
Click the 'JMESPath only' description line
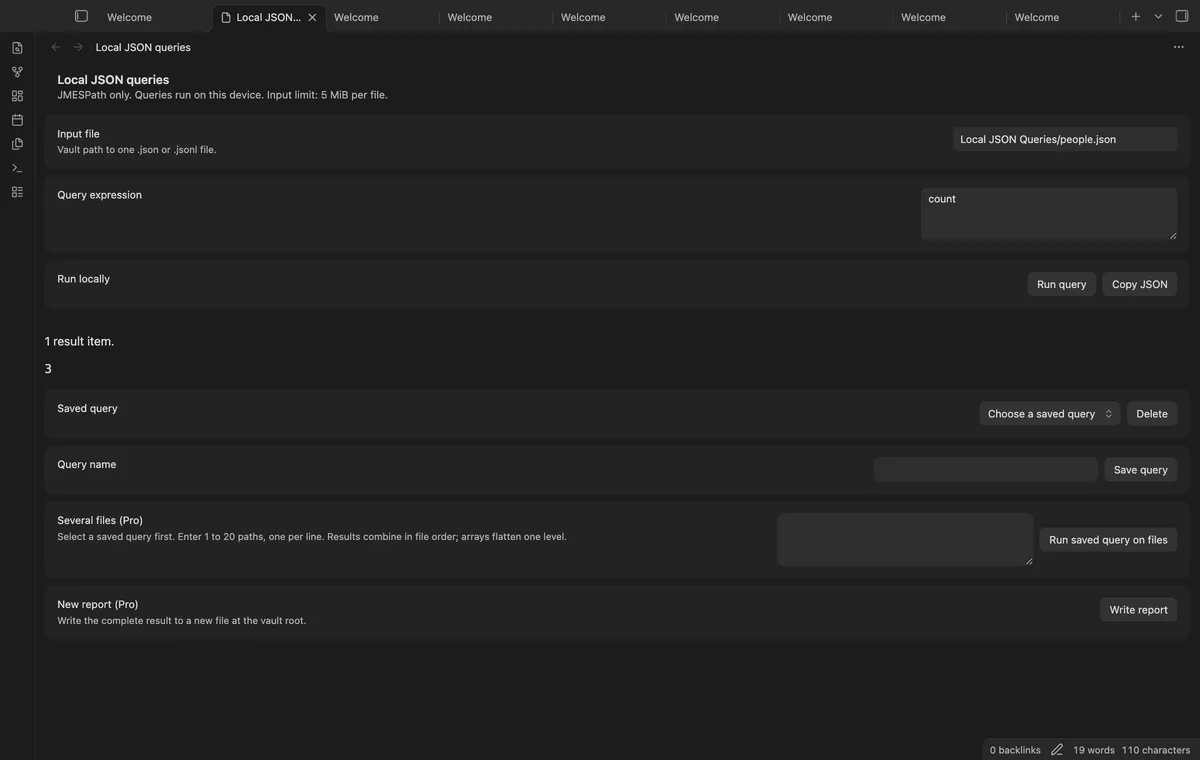click(222, 95)
